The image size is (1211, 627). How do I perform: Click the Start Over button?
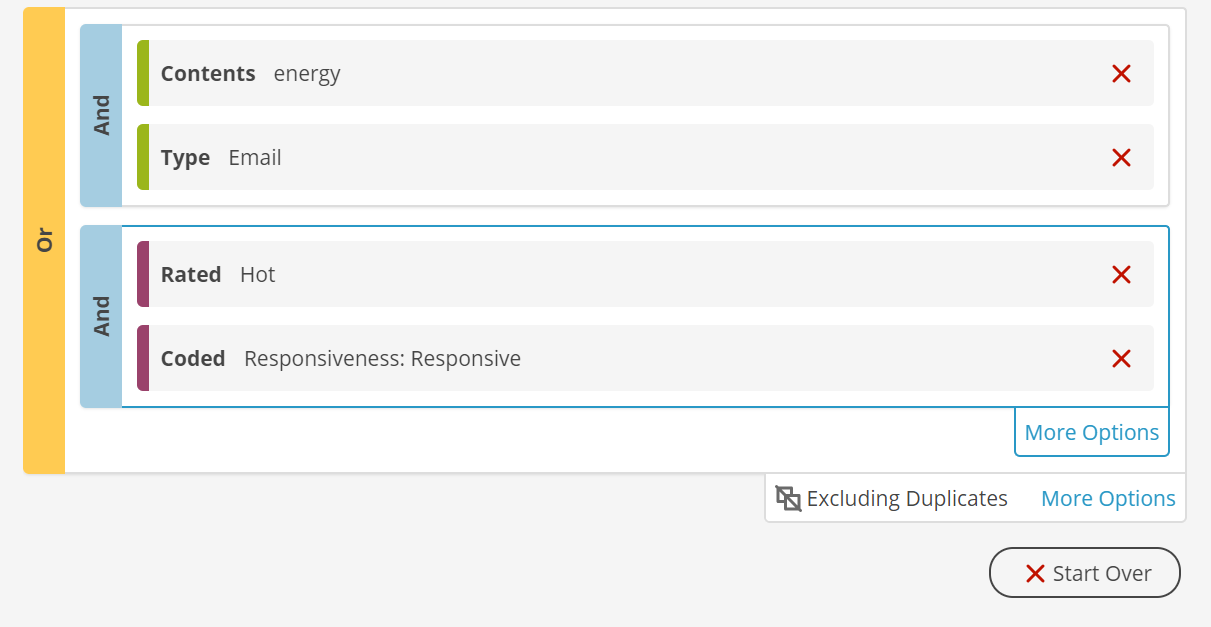click(1085, 573)
